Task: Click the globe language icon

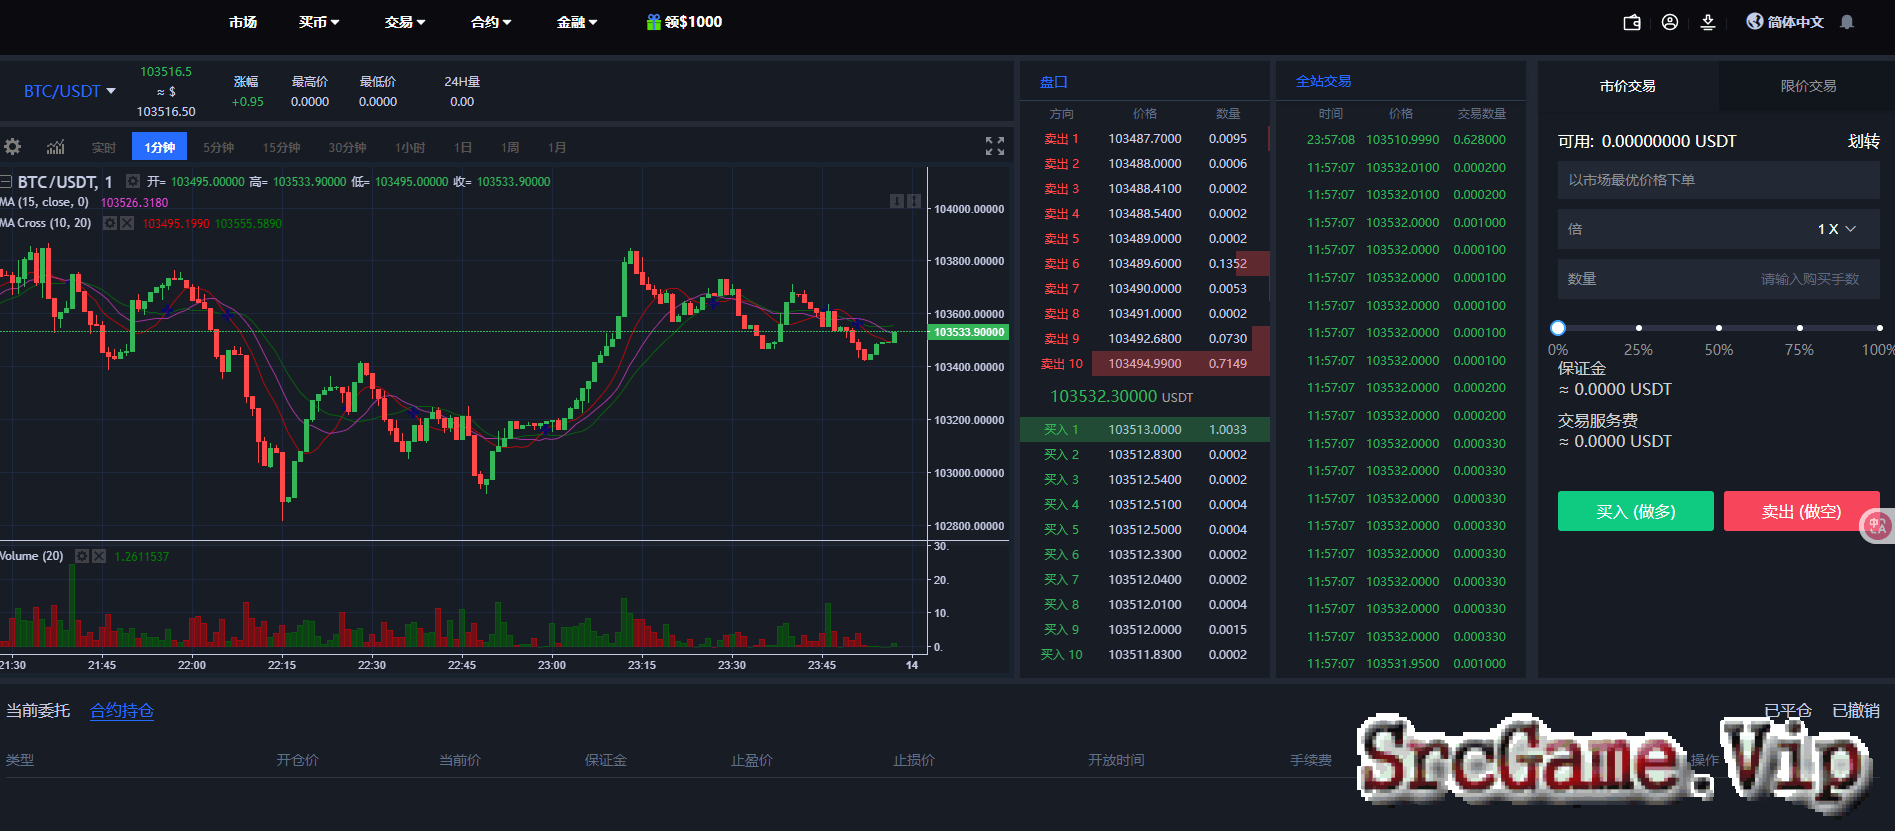Action: [1755, 21]
